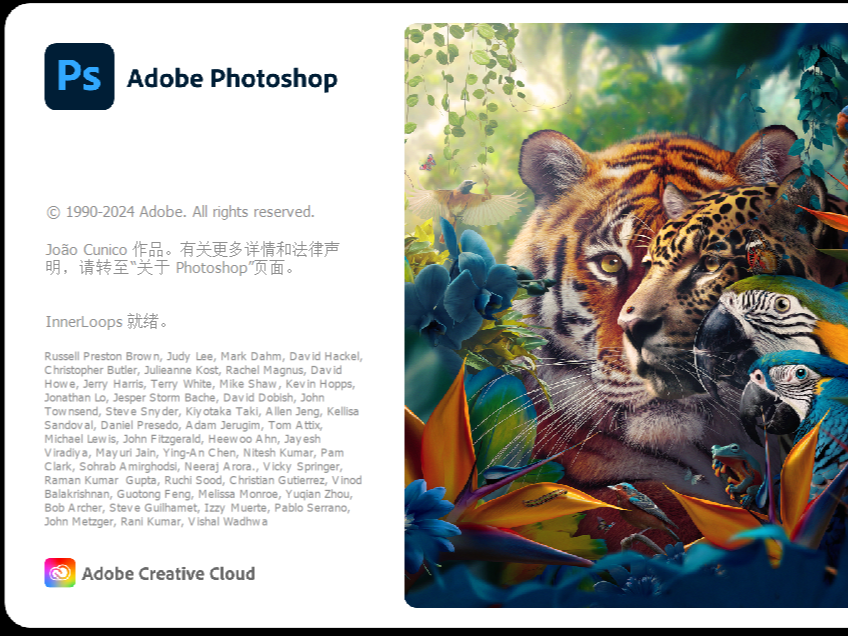Click the InnerLoops 就绪 loading status text
The image size is (848, 636).
coord(107,322)
